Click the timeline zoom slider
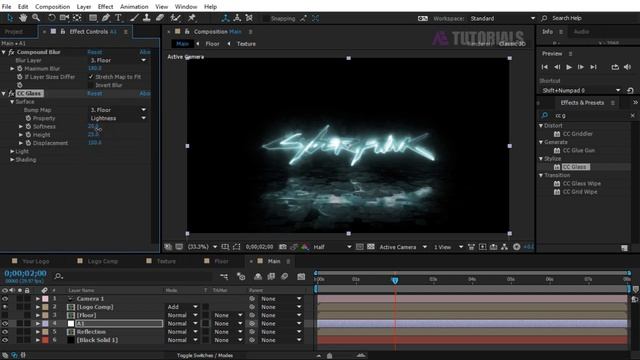The height and width of the screenshot is (360, 640). click(329, 356)
